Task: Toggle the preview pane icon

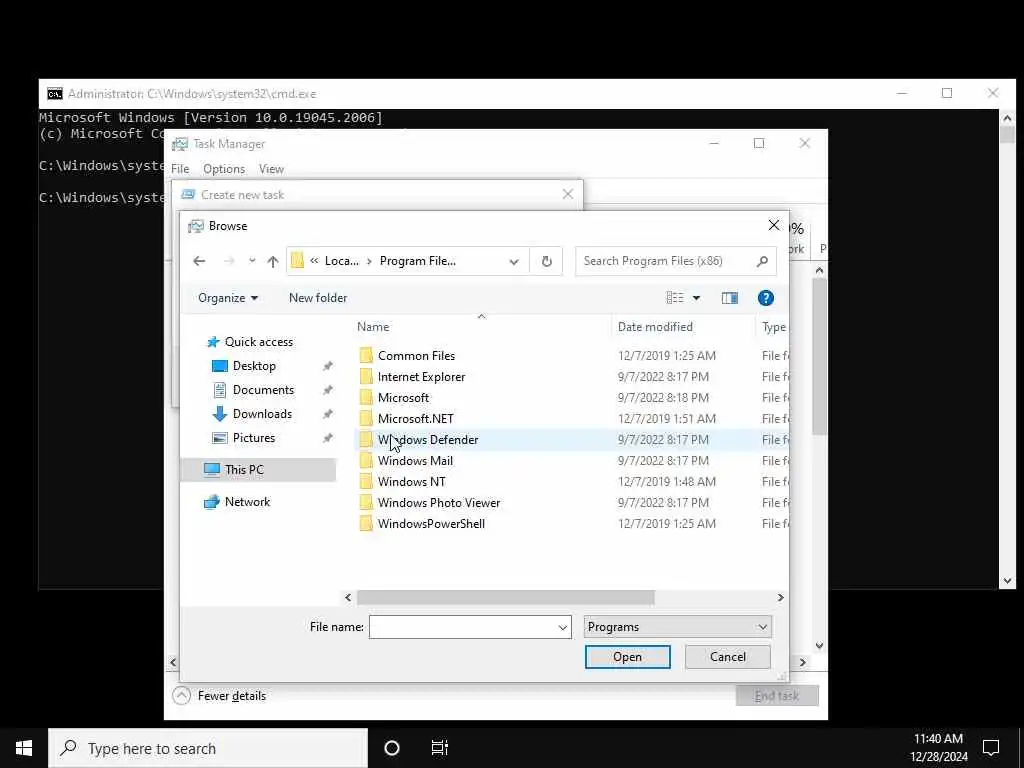Action: 729,298
